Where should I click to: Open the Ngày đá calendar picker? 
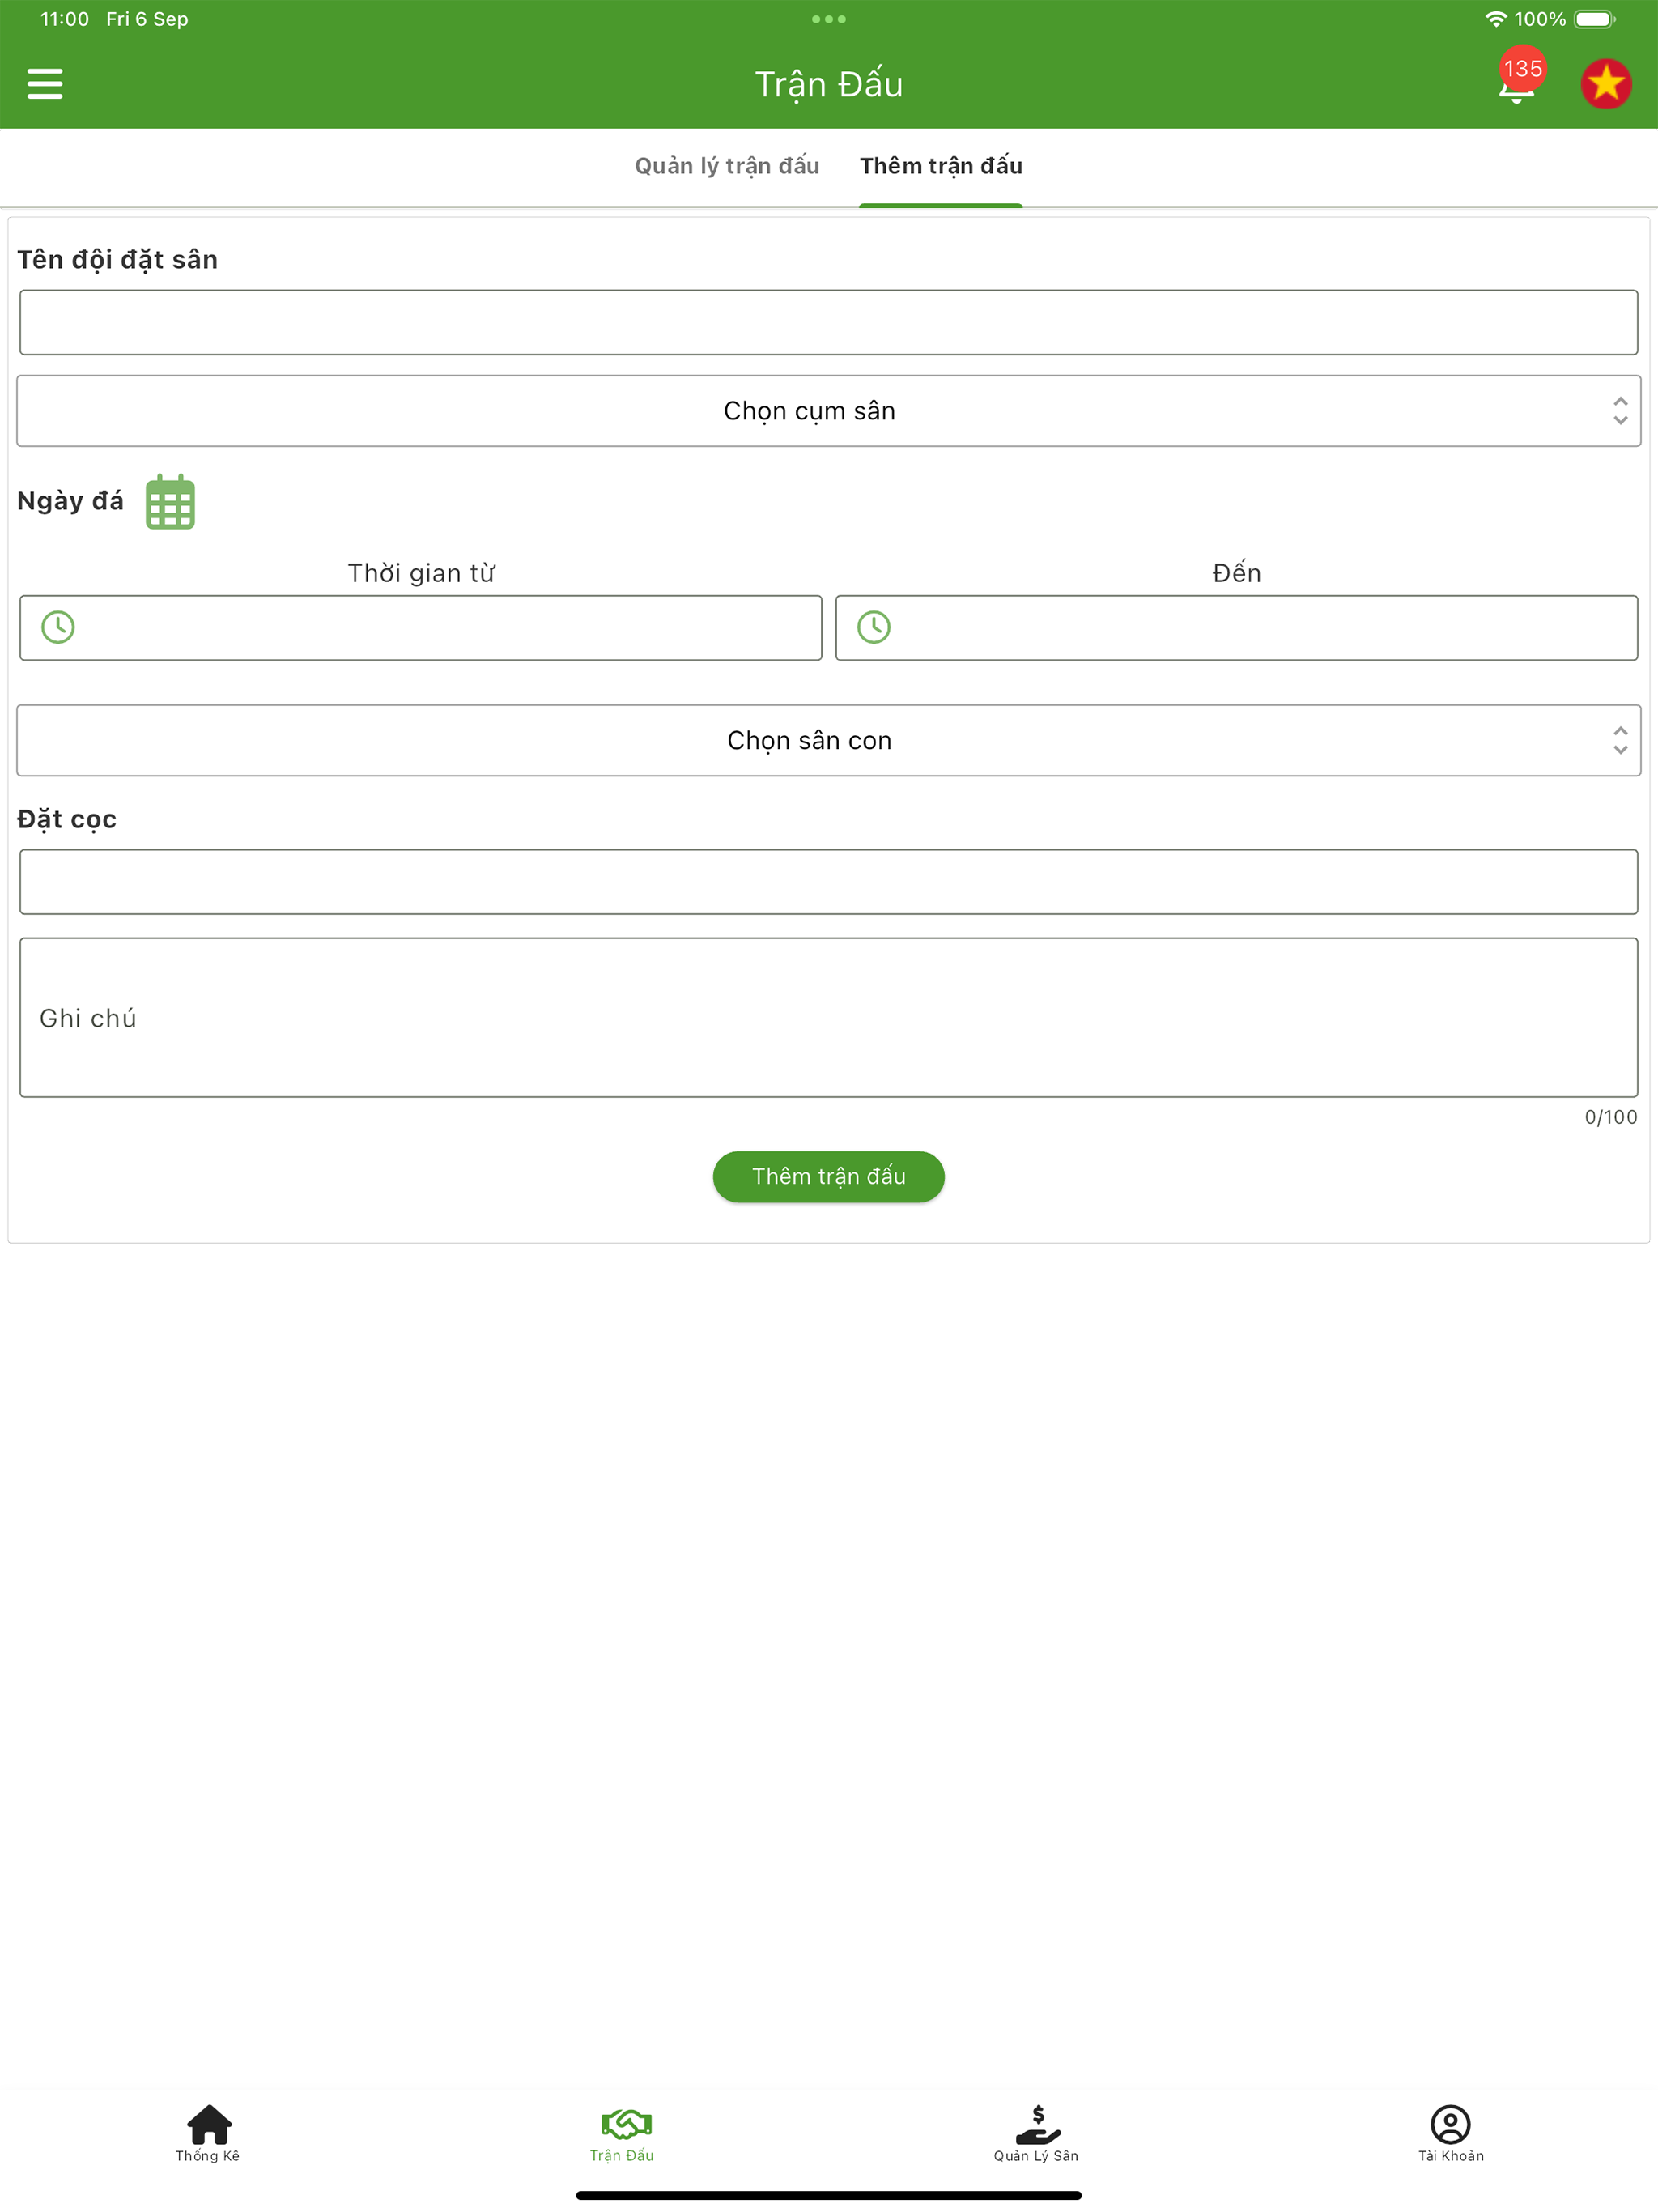170,502
